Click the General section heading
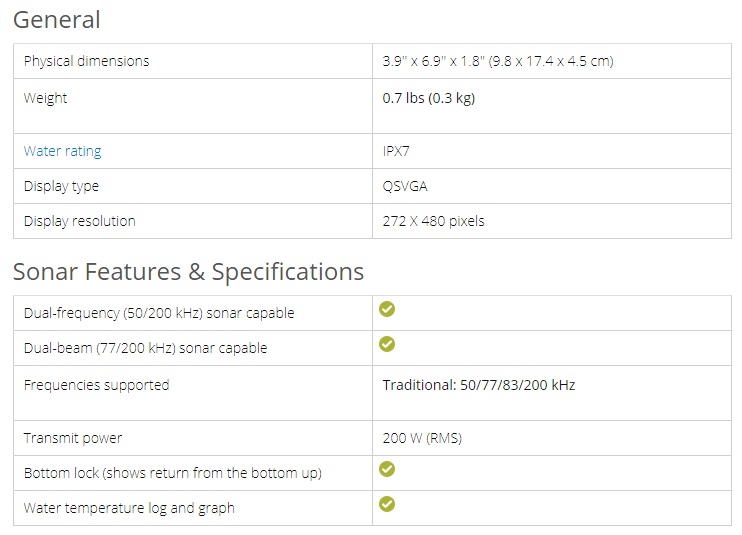Screen dimensions: 742x535 (x=56, y=19)
